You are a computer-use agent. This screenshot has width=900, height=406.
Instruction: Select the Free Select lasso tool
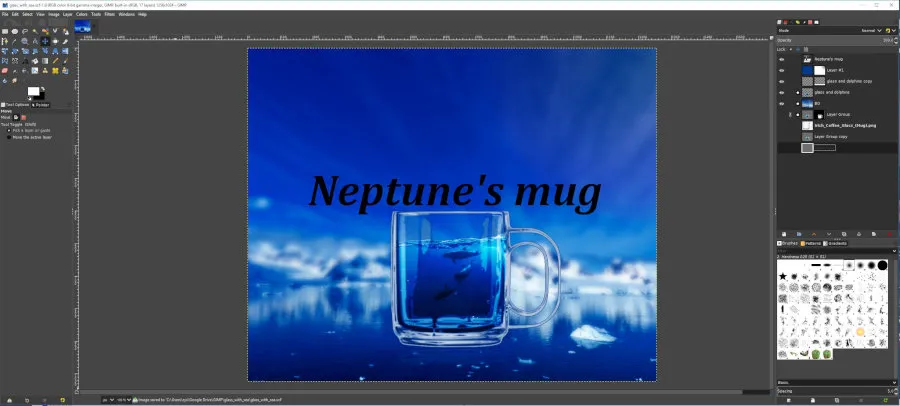25,31
